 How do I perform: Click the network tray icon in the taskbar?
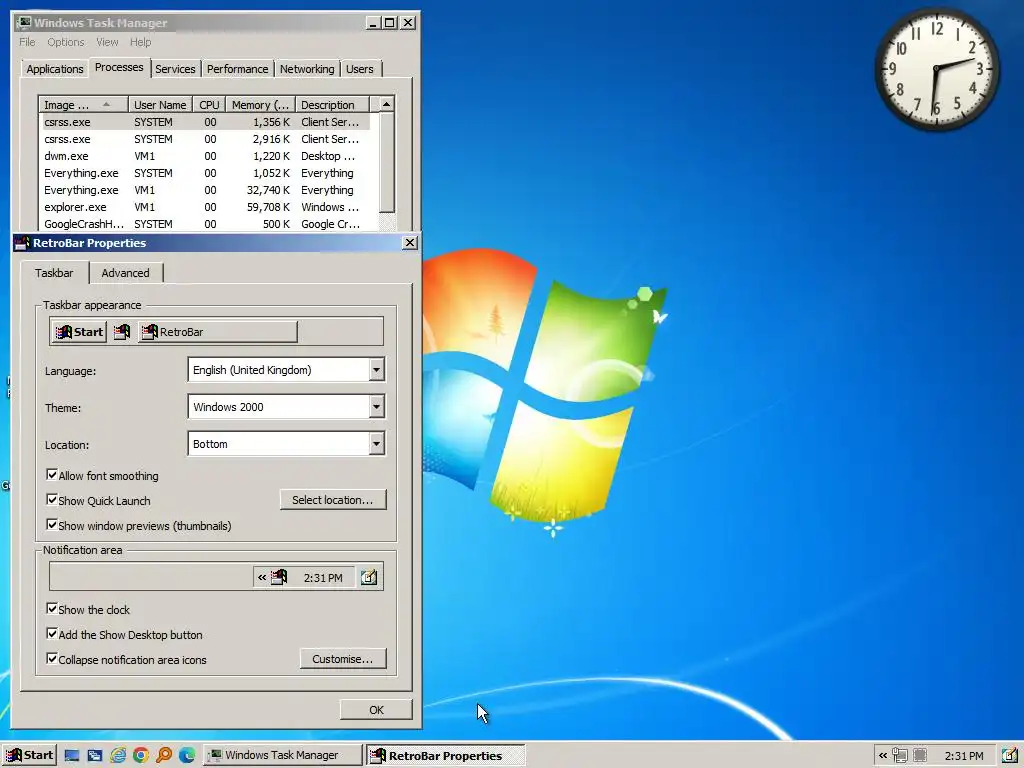(x=900, y=756)
